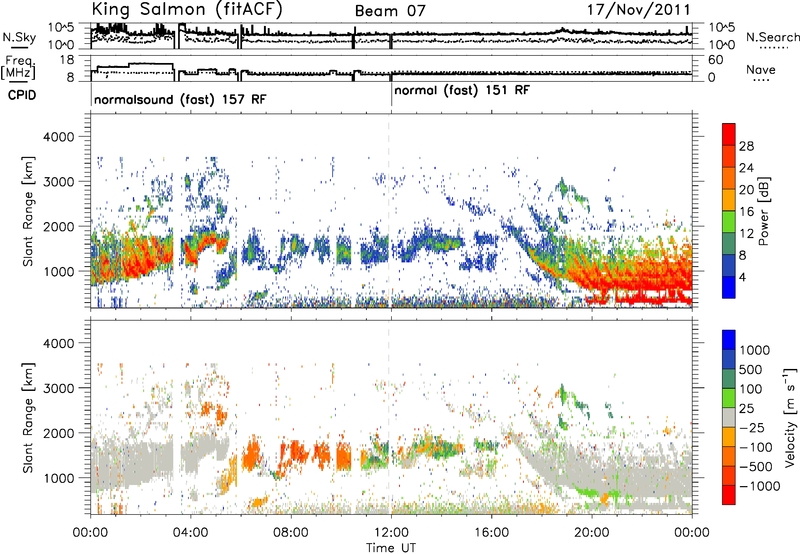Click the '20:00' time axis label
Viewport: 800px width, 554px height.
(591, 533)
